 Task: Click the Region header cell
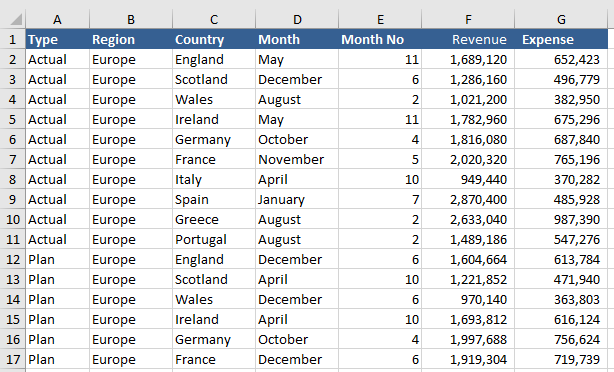pos(131,39)
